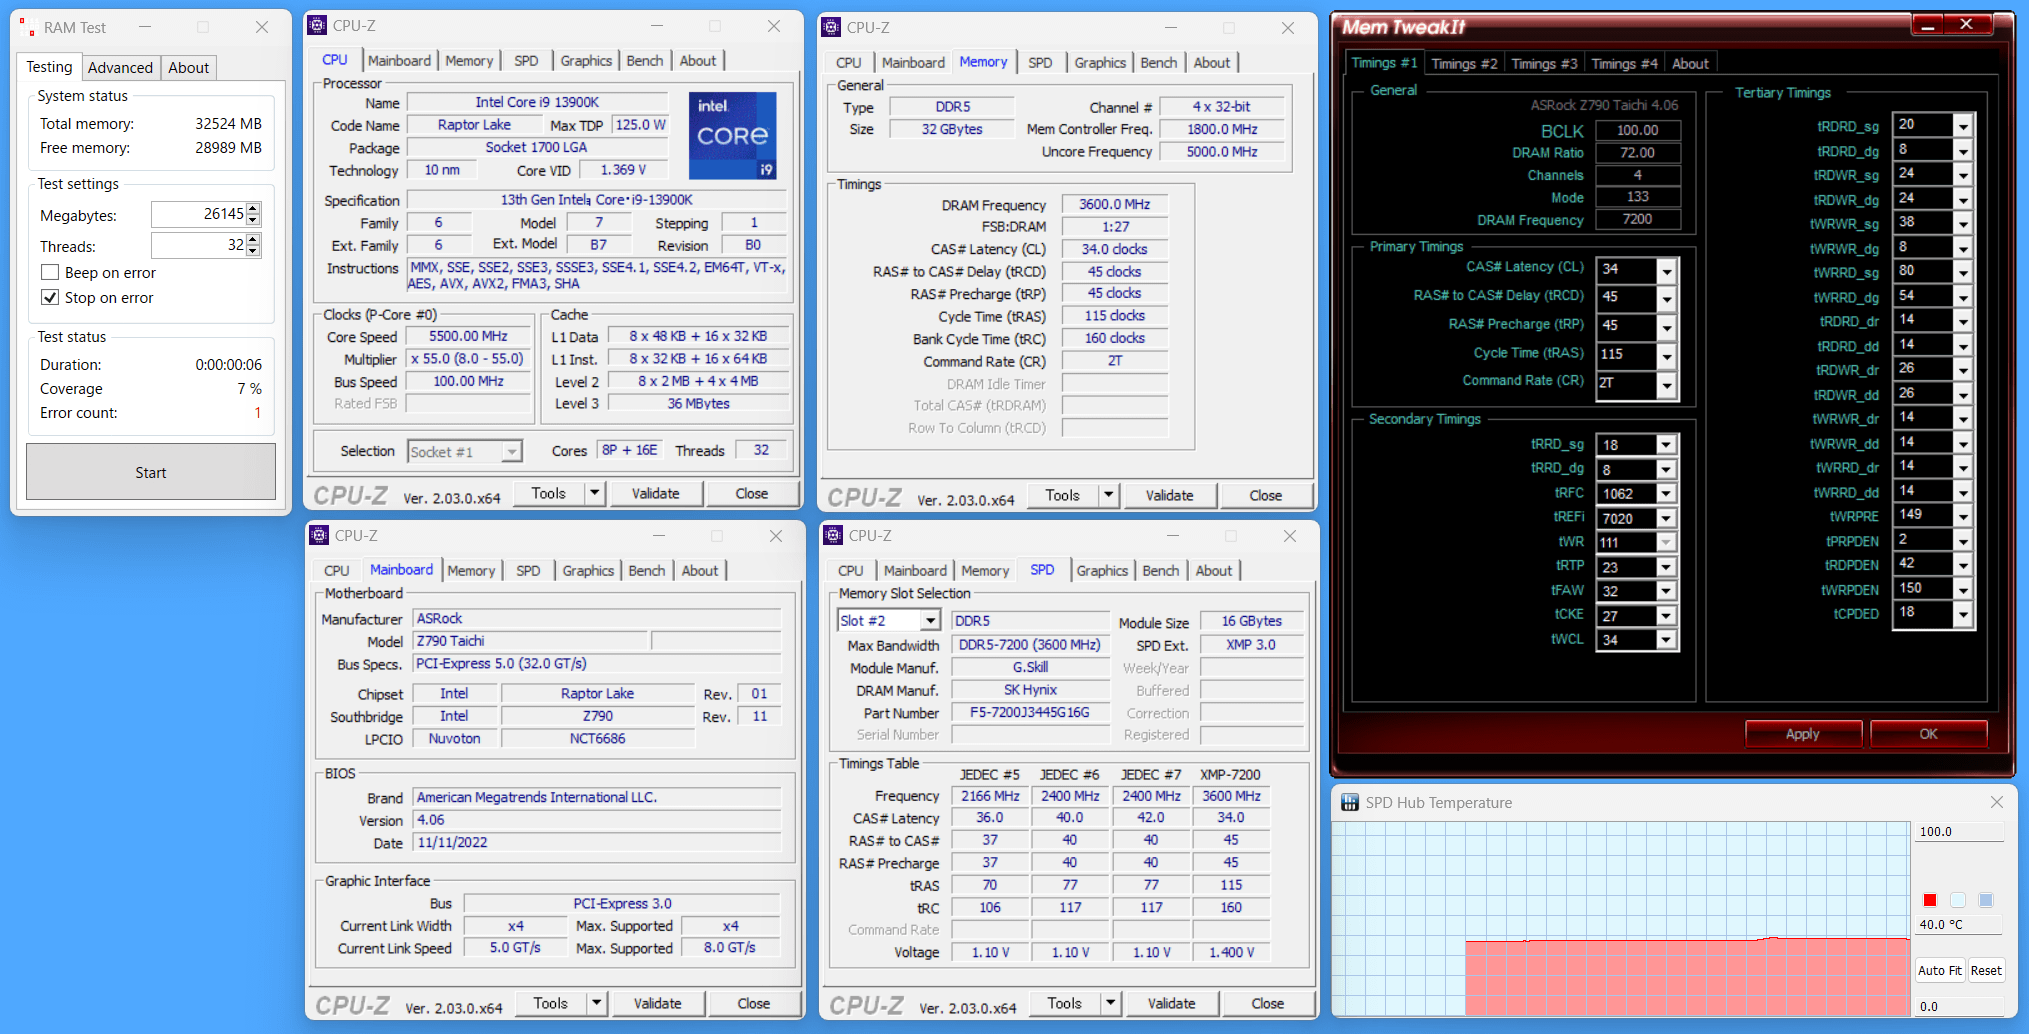The width and height of the screenshot is (2029, 1034).
Task: Click the darker blue color swatch in SPD Hub
Action: 1986,900
